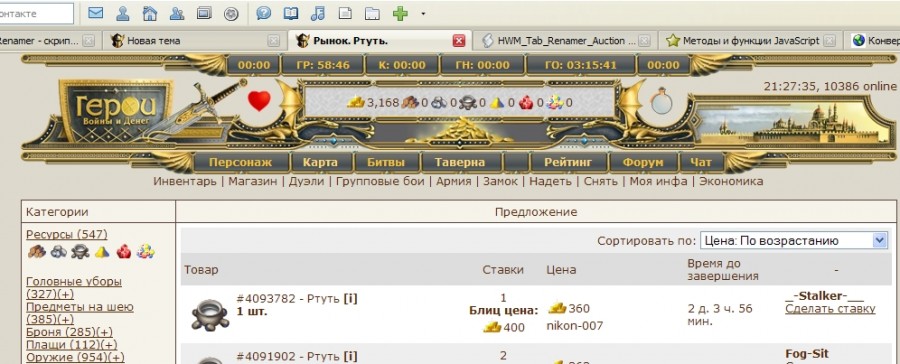Open the sort order dropdown
Viewport: 900px width, 364px height.
[794, 241]
